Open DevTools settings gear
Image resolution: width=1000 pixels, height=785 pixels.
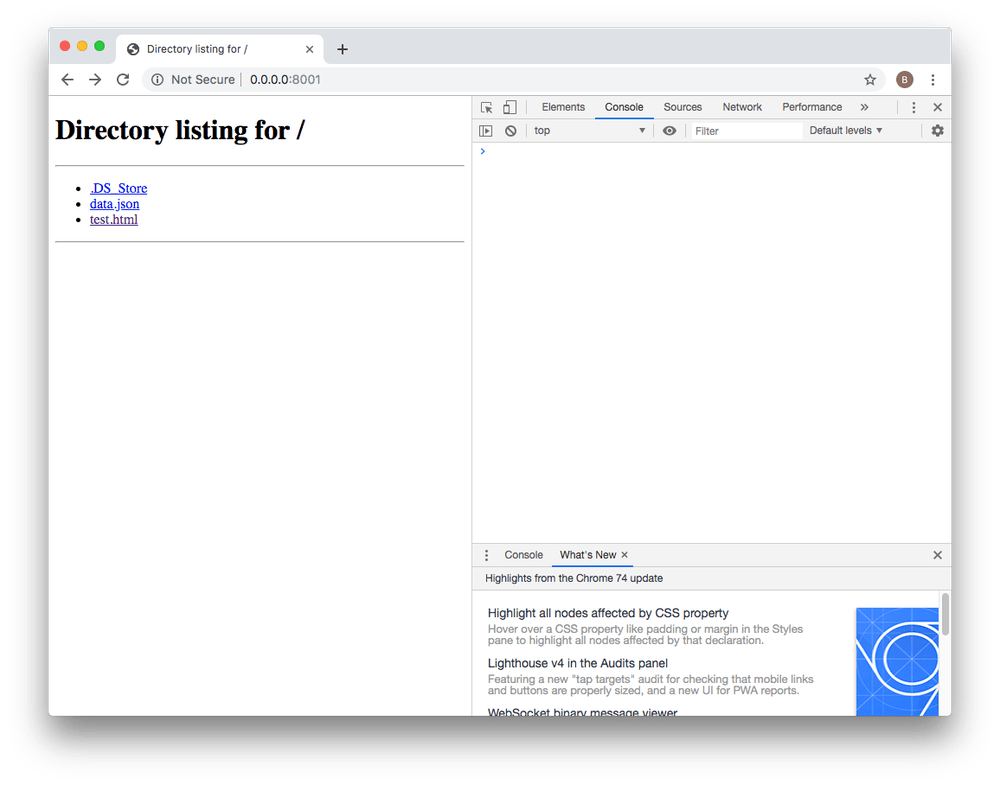pos(937,130)
